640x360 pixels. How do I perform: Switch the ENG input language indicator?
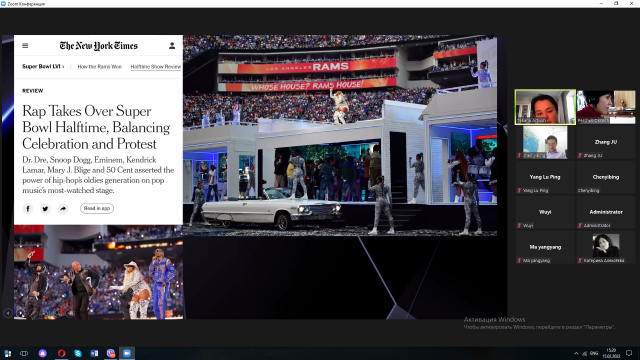pos(594,353)
